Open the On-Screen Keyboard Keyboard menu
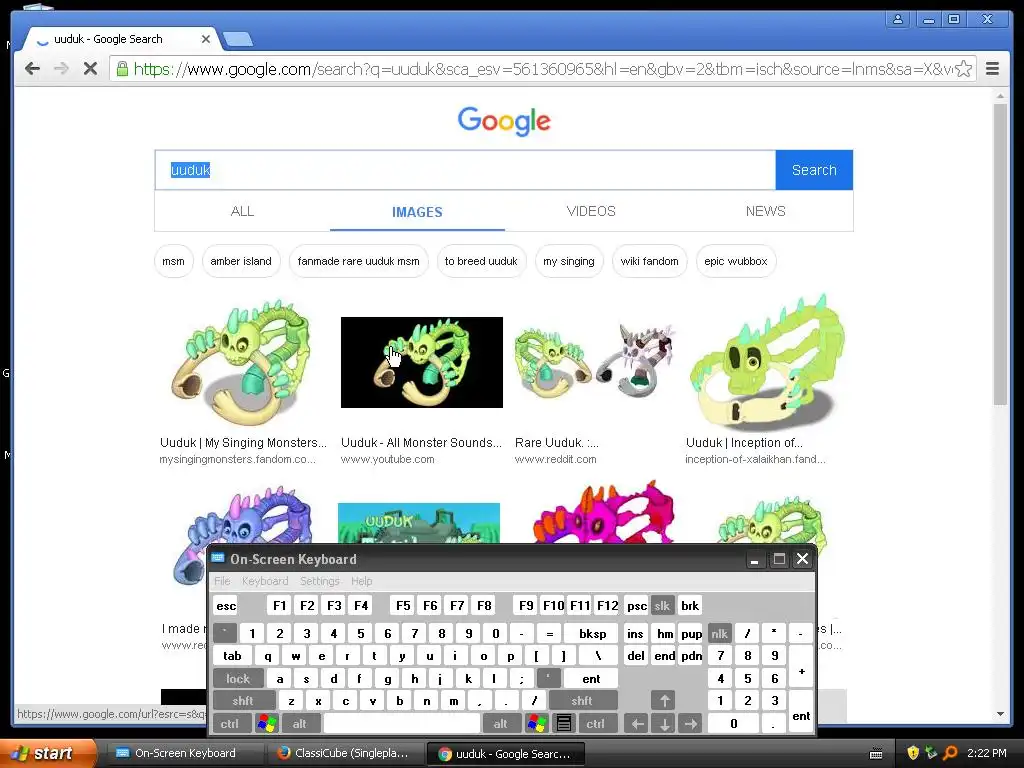 pos(264,581)
